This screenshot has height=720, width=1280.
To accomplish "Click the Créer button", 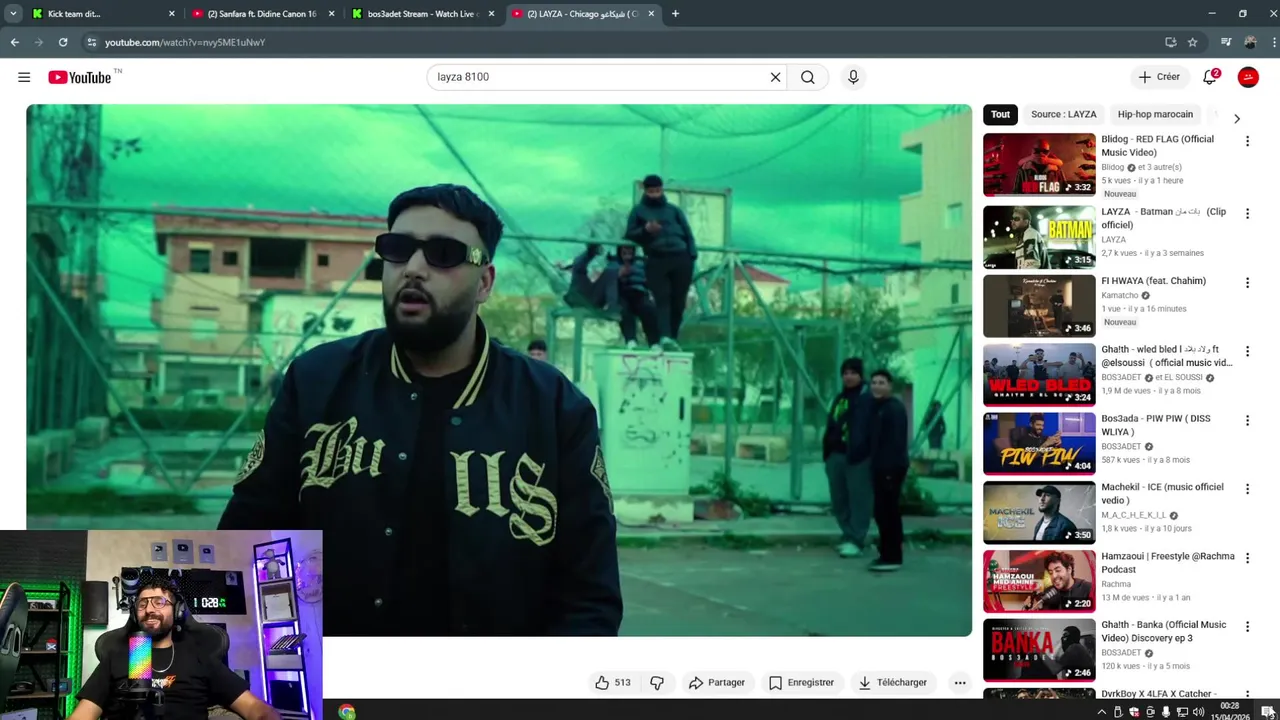I will tap(1159, 77).
